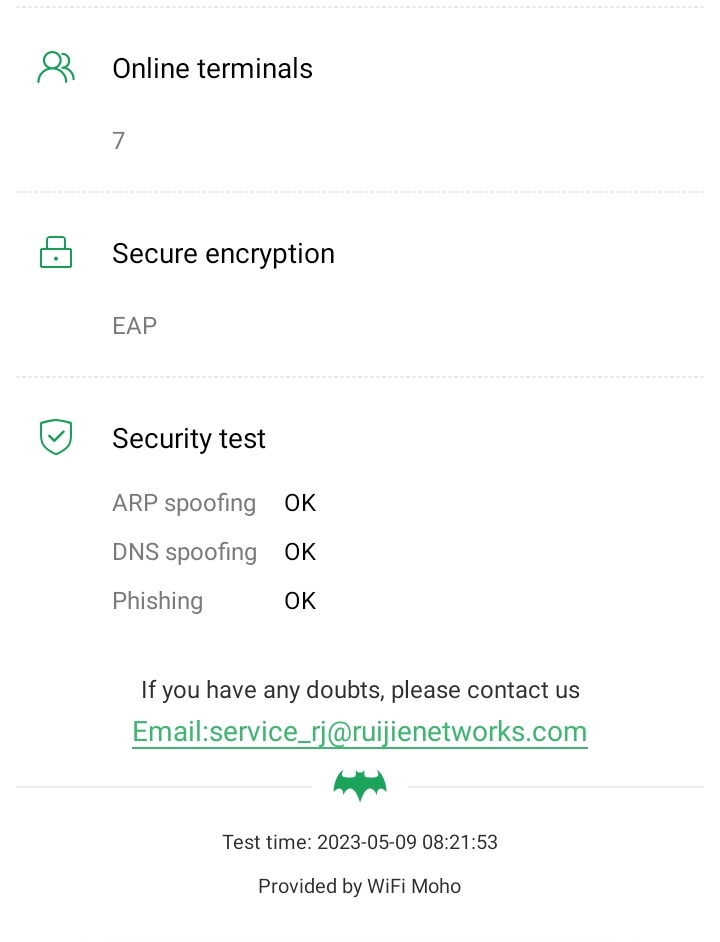Tap the EAP encryption value

[134, 326]
